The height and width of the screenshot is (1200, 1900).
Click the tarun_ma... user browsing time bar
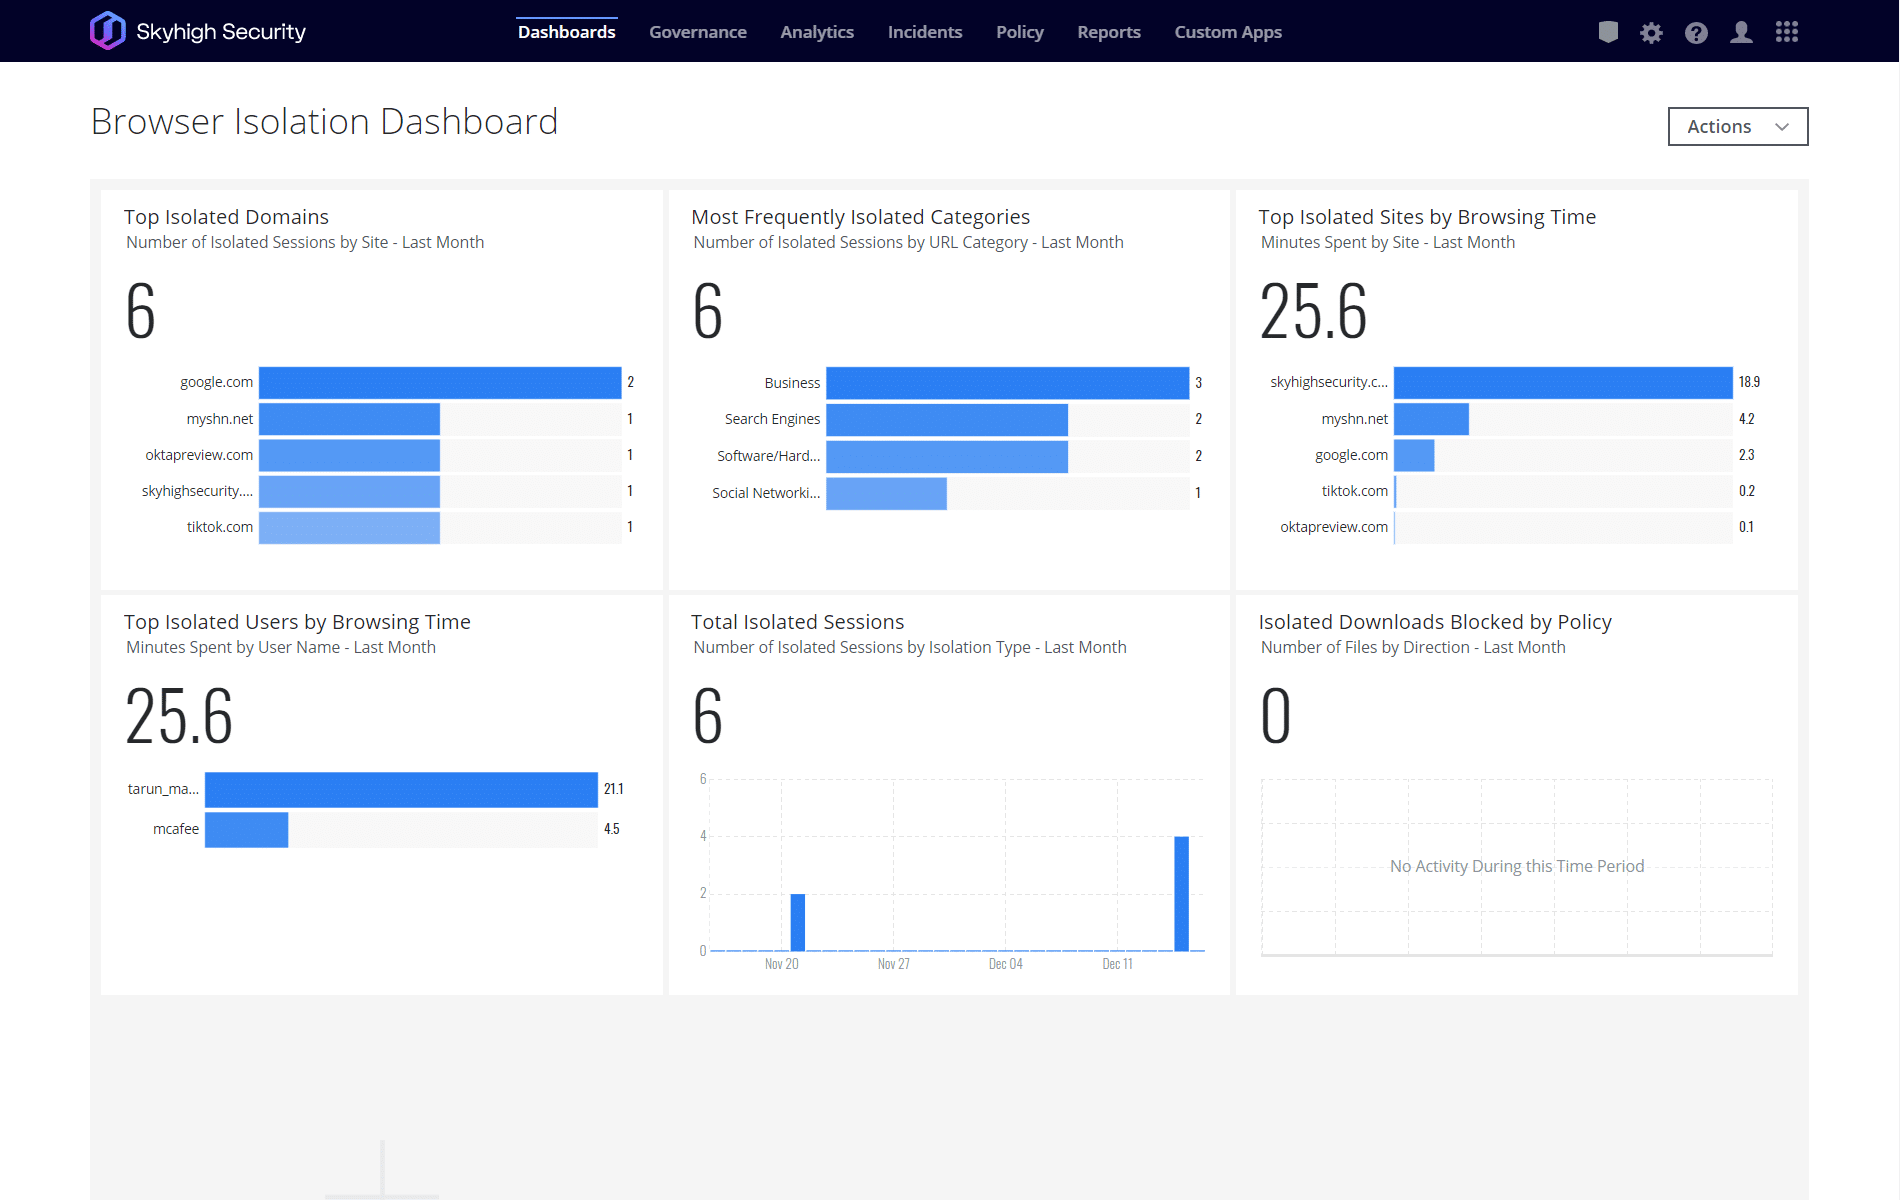coord(400,789)
